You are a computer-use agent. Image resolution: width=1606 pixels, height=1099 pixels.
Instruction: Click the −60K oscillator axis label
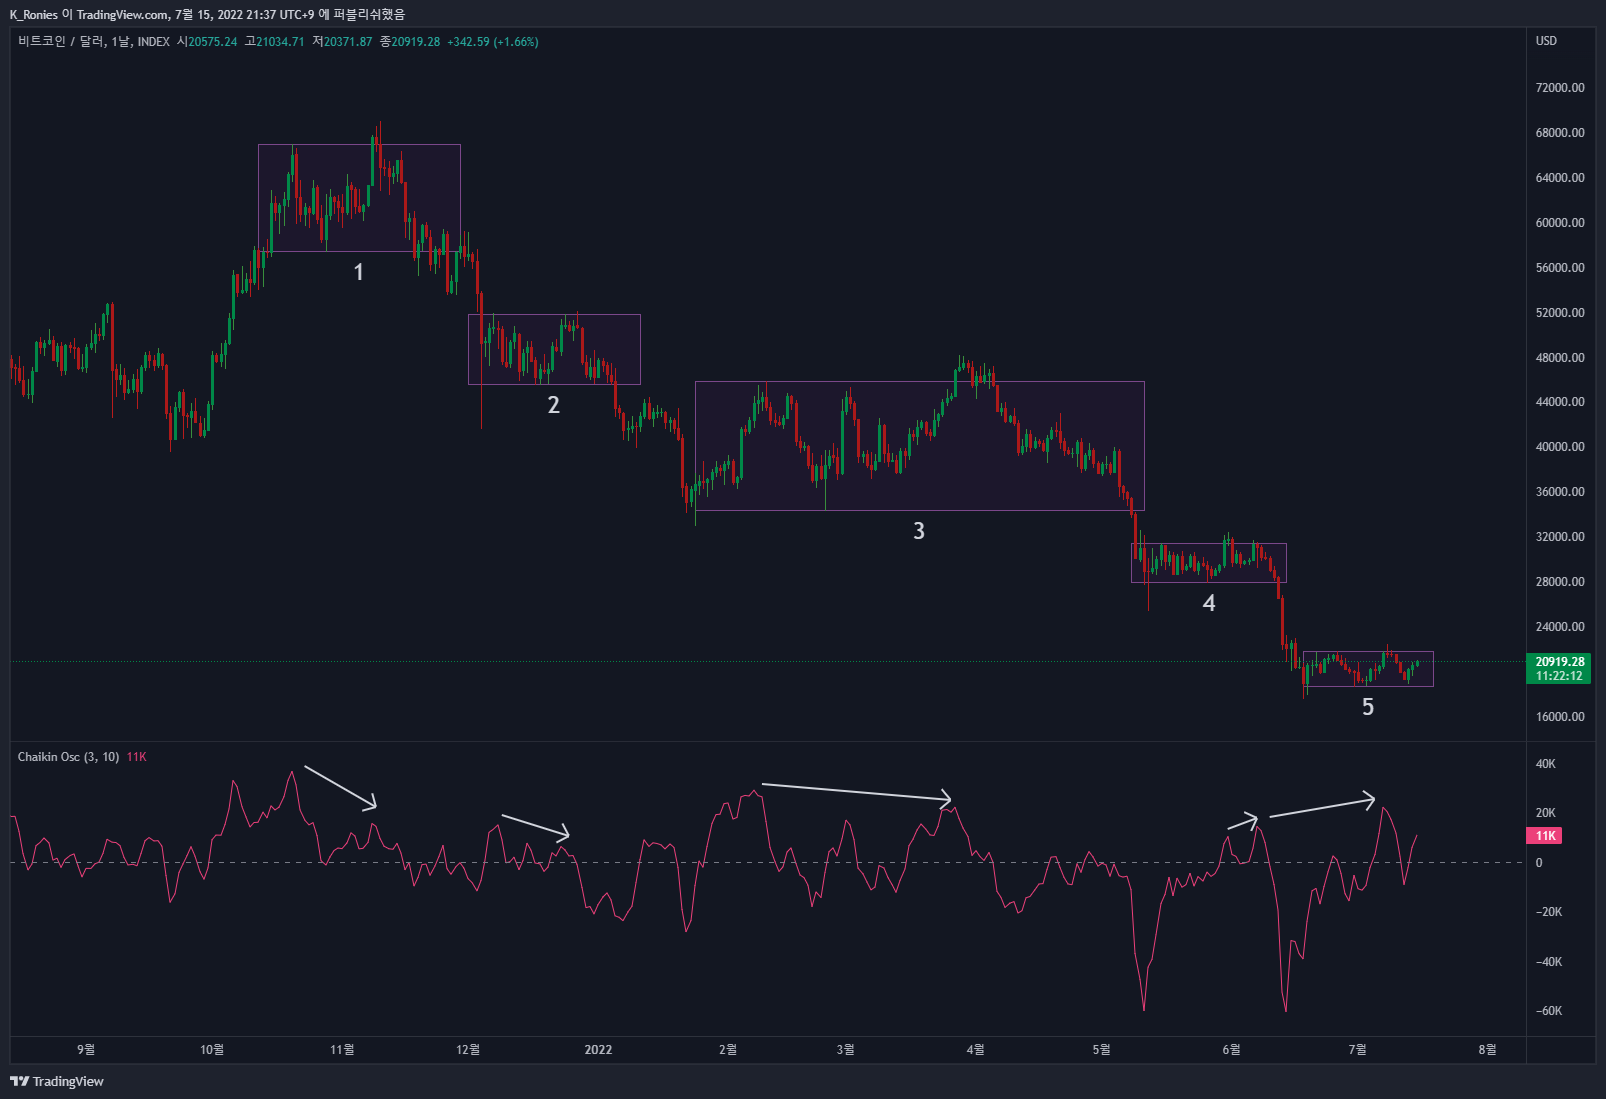point(1549,1011)
